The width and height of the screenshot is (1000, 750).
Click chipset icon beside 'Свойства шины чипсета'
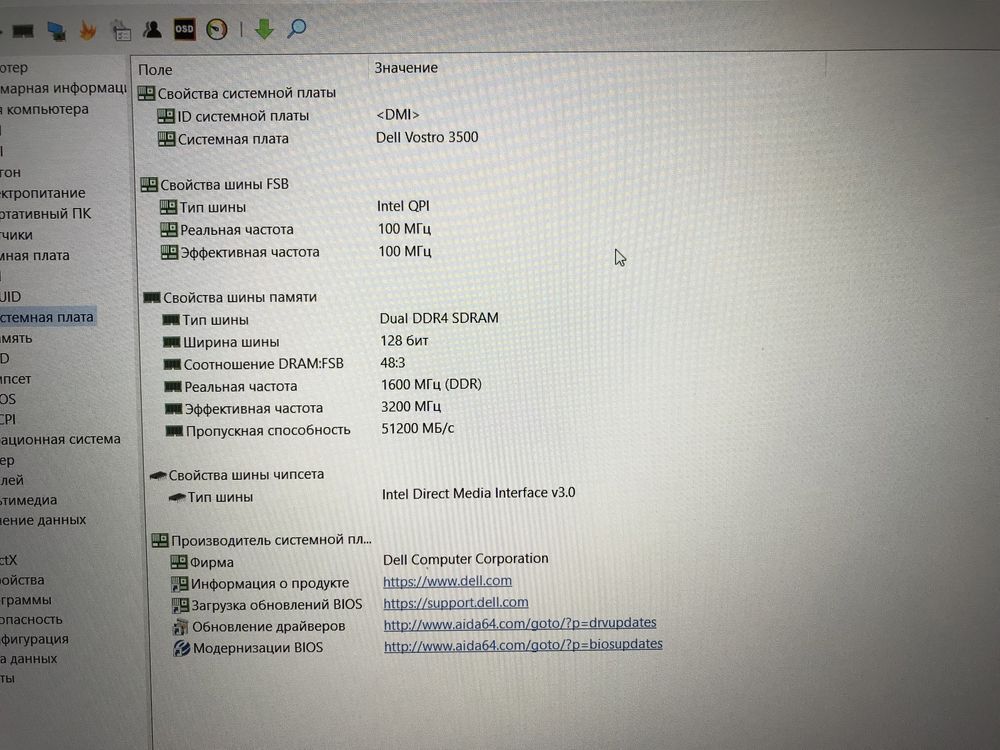[158, 474]
